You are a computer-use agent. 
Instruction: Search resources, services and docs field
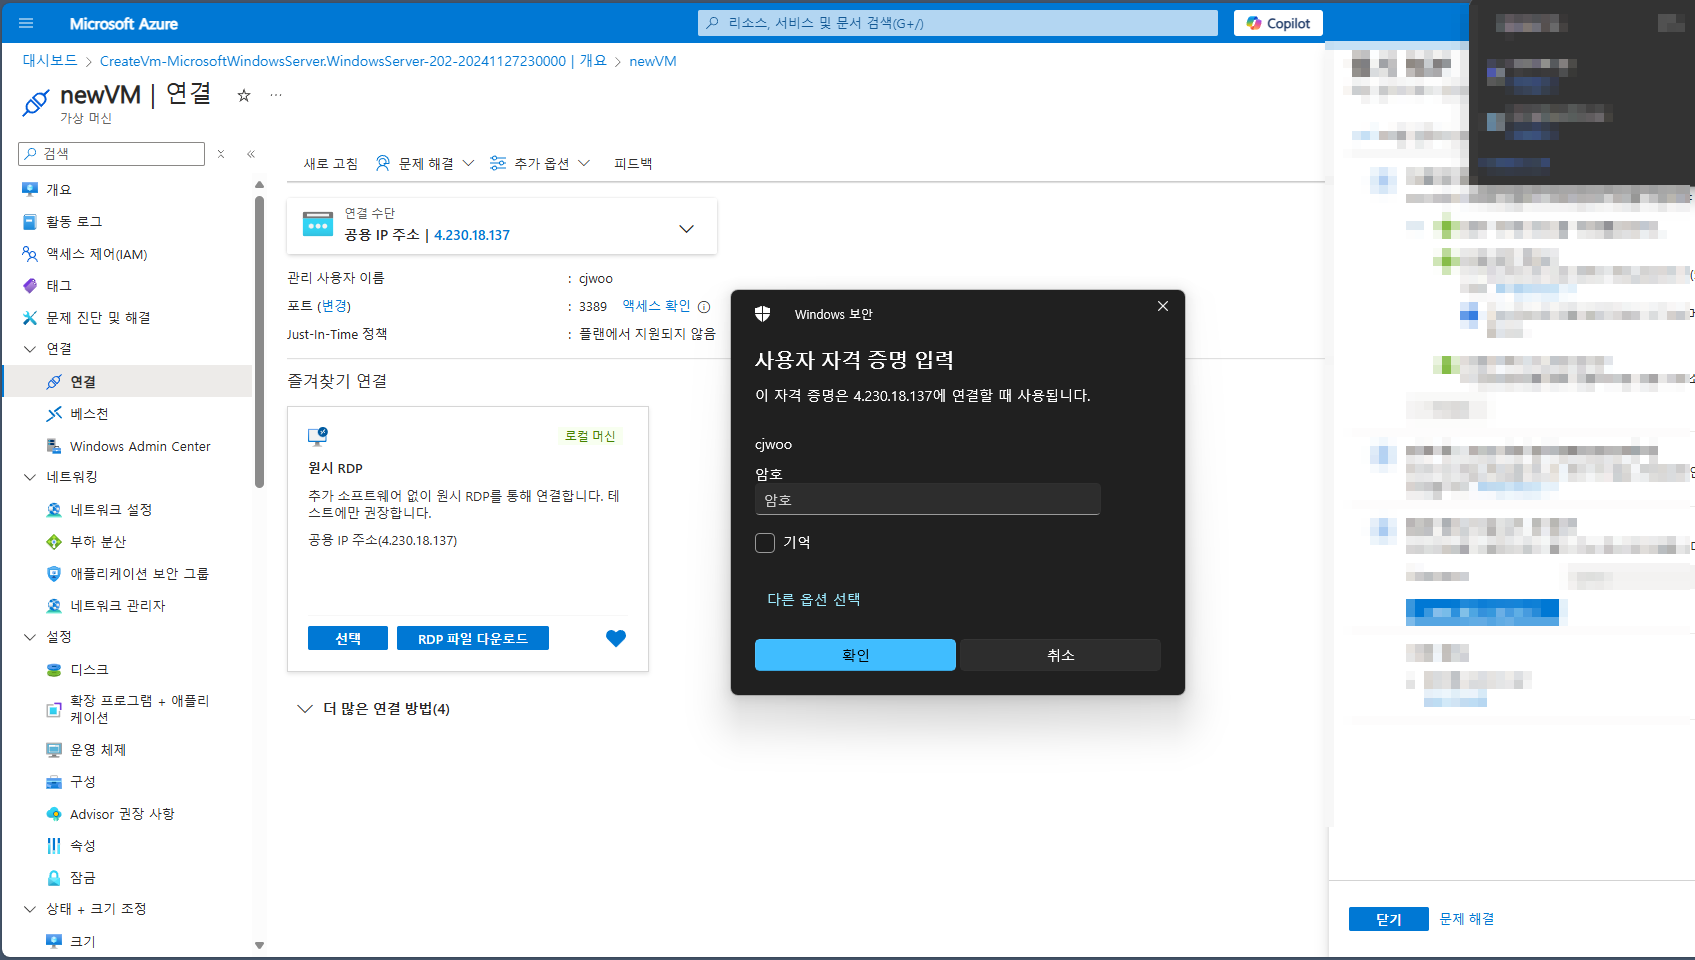point(958,23)
